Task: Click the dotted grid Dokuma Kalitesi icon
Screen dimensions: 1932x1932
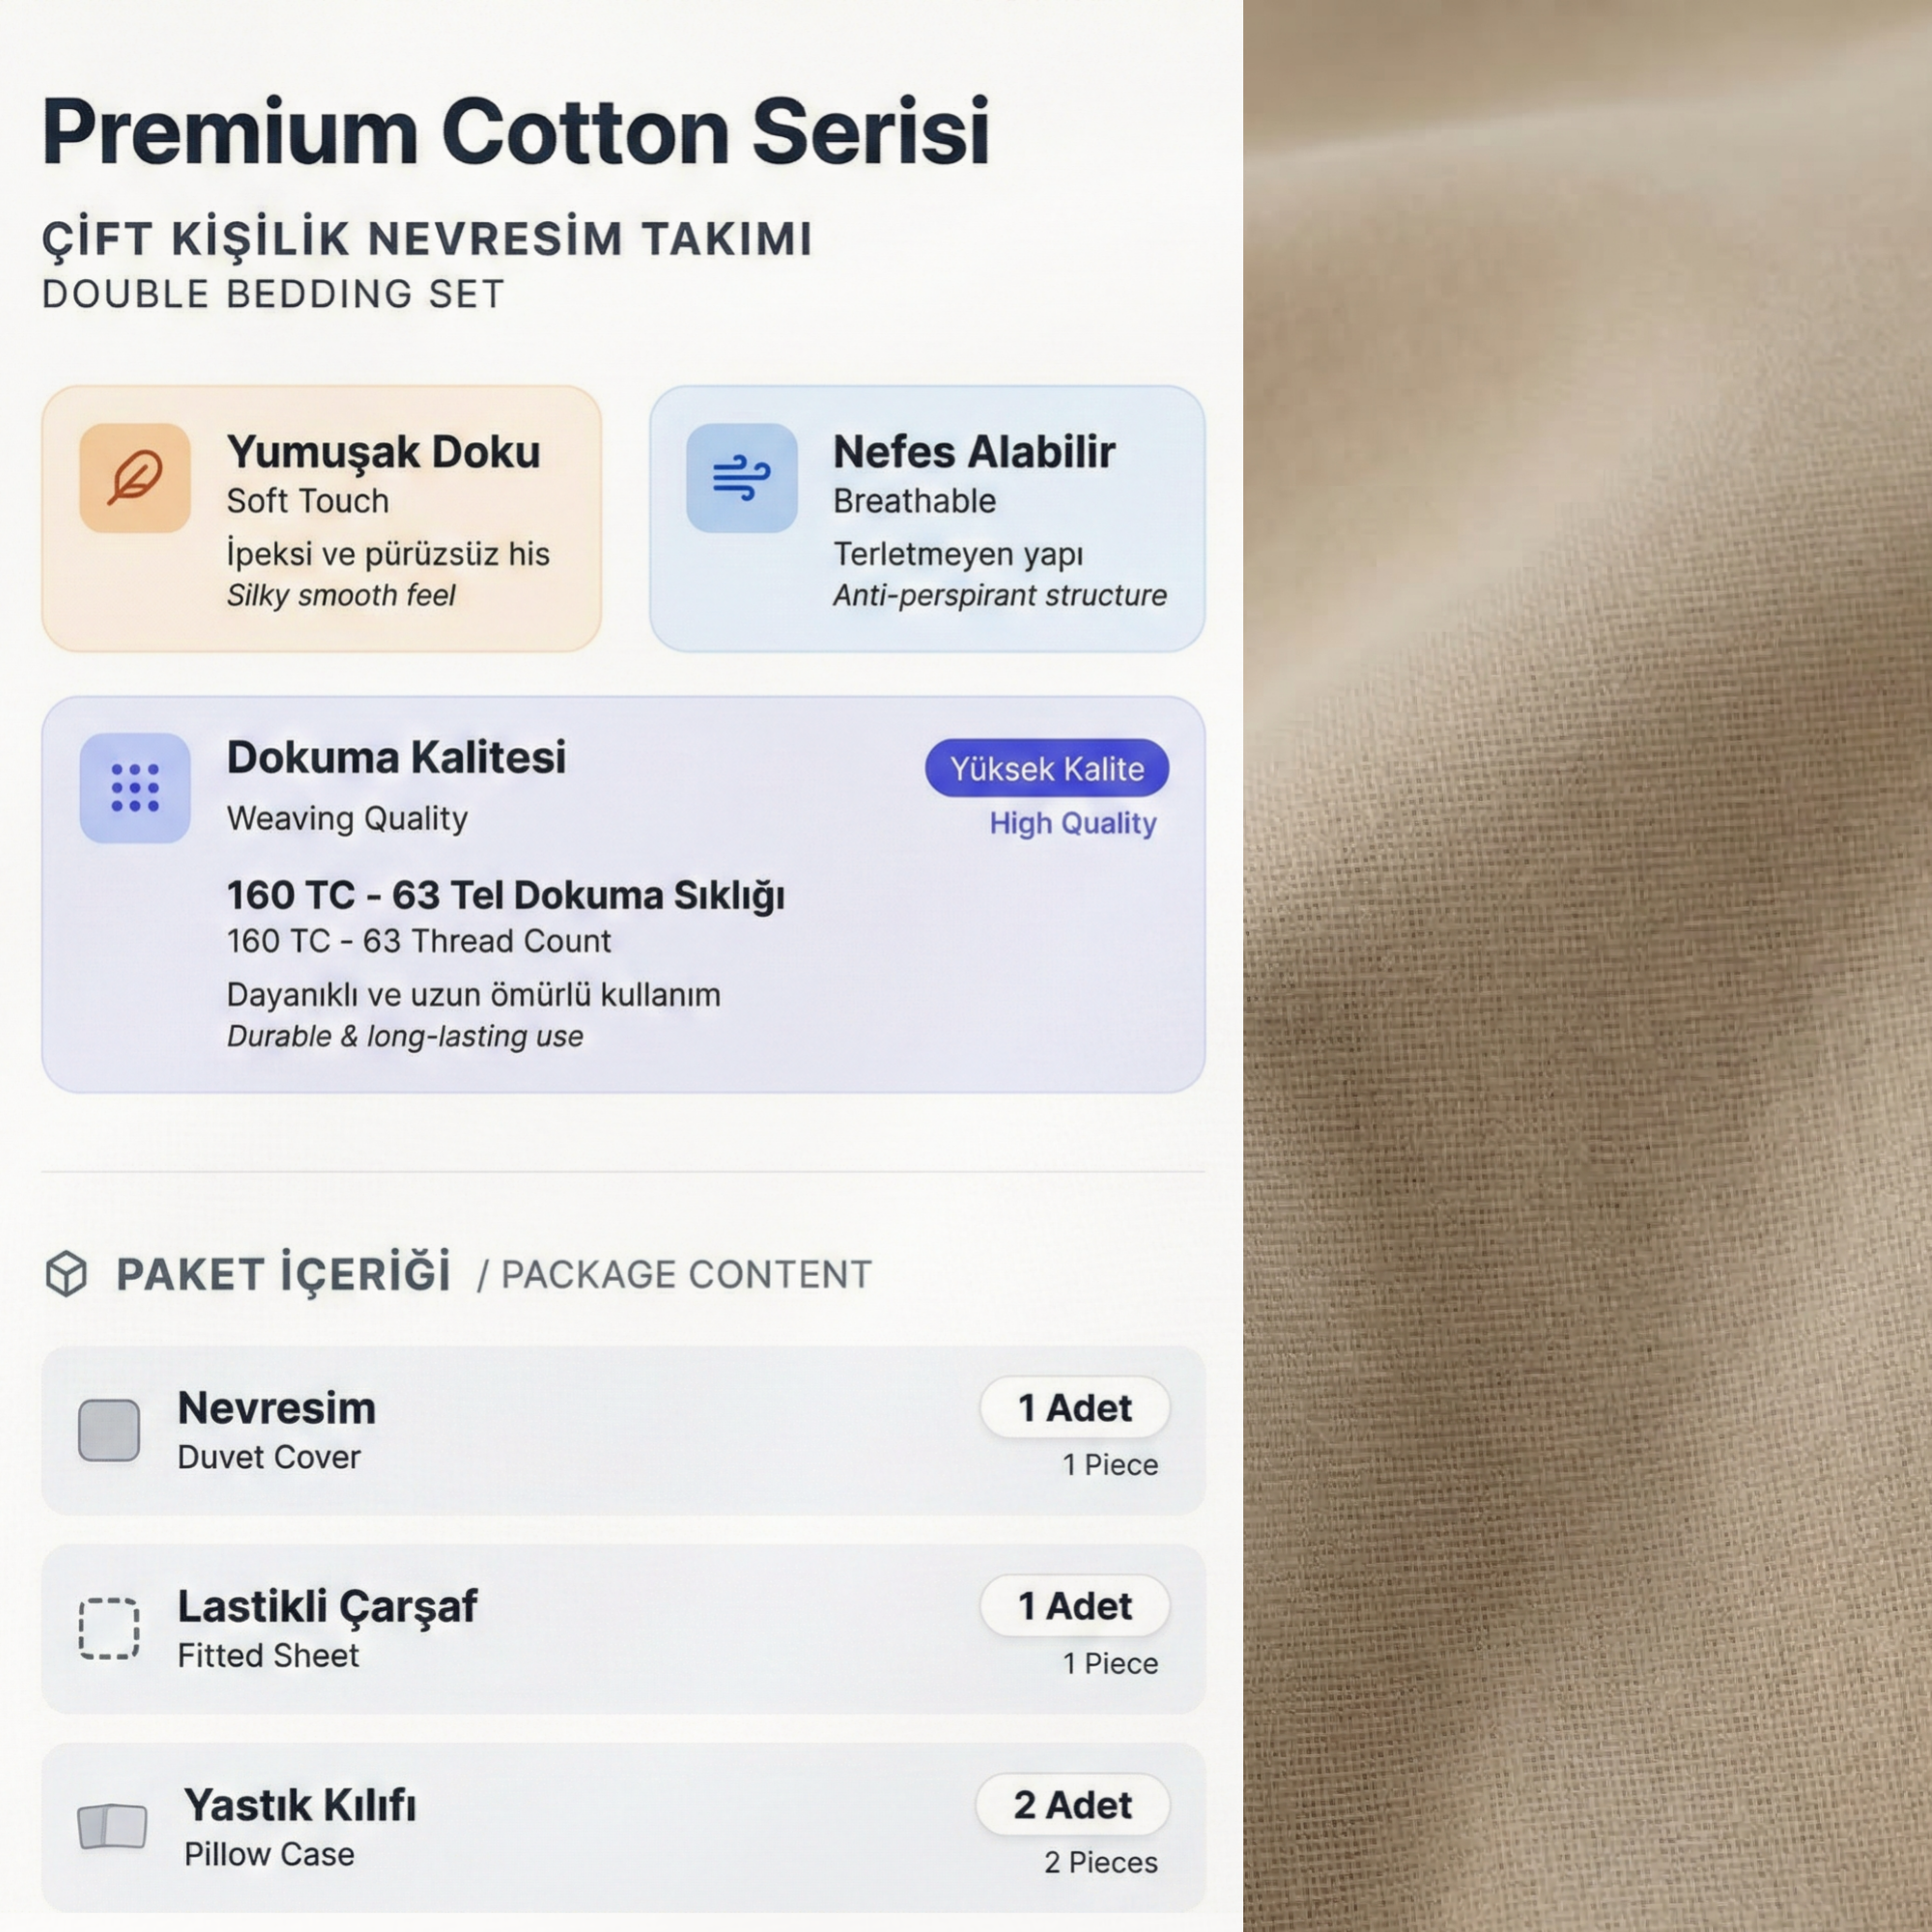Action: click(135, 788)
